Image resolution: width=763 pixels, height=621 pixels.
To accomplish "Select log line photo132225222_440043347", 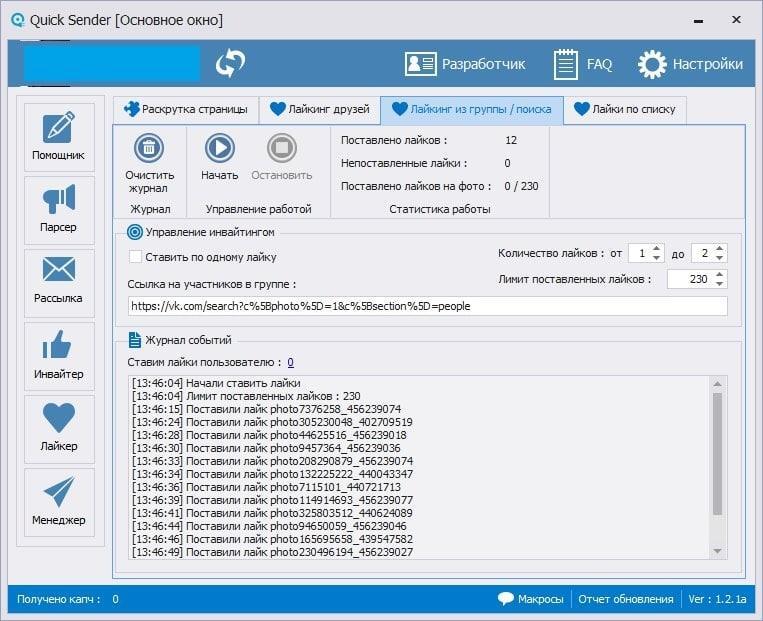I will coord(272,474).
